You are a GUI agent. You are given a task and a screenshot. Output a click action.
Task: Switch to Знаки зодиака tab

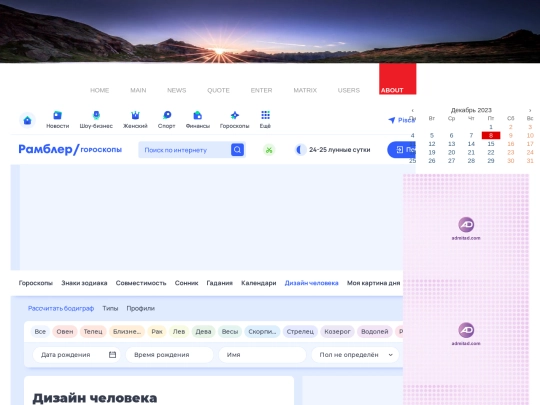(84, 283)
